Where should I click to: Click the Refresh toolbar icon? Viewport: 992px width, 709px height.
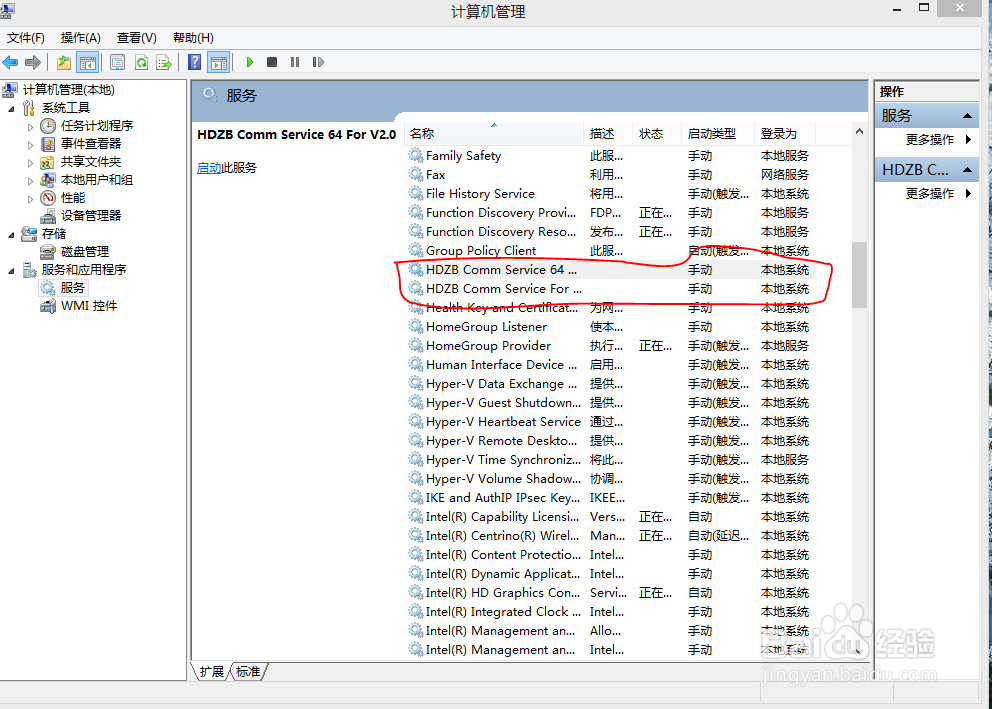(141, 62)
